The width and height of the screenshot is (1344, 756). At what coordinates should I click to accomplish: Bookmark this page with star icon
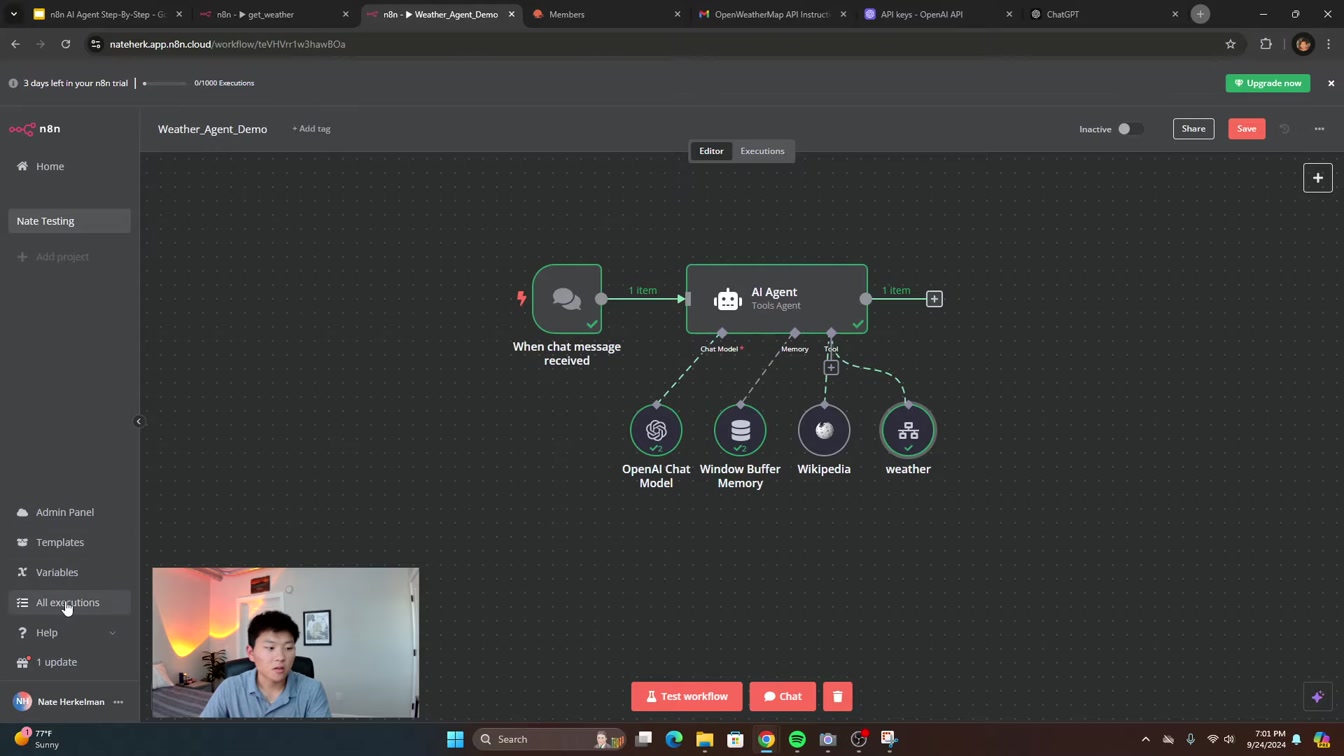point(1230,44)
